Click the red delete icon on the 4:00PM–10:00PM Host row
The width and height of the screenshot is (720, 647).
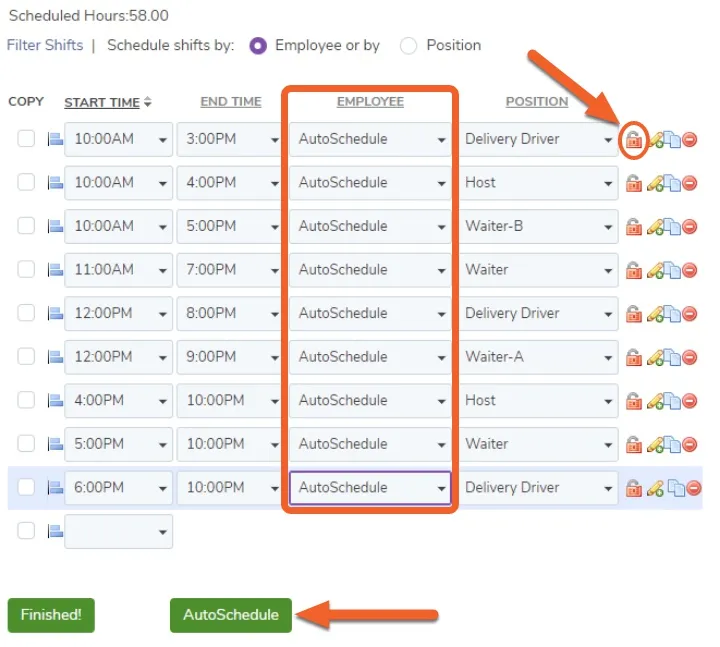click(x=690, y=401)
